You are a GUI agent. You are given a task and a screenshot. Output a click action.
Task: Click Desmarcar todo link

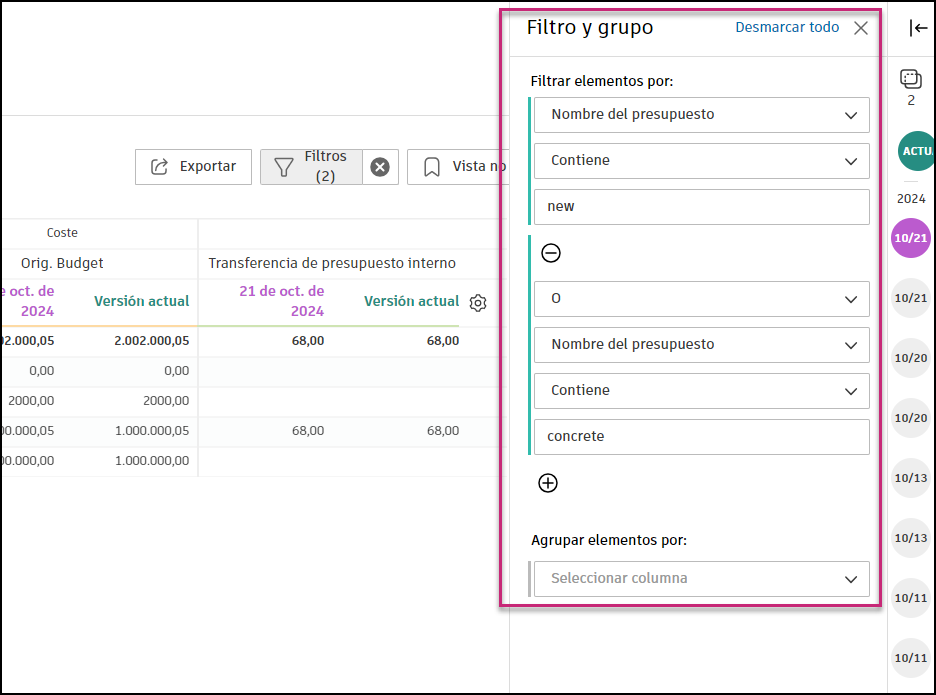pyautogui.click(x=787, y=27)
